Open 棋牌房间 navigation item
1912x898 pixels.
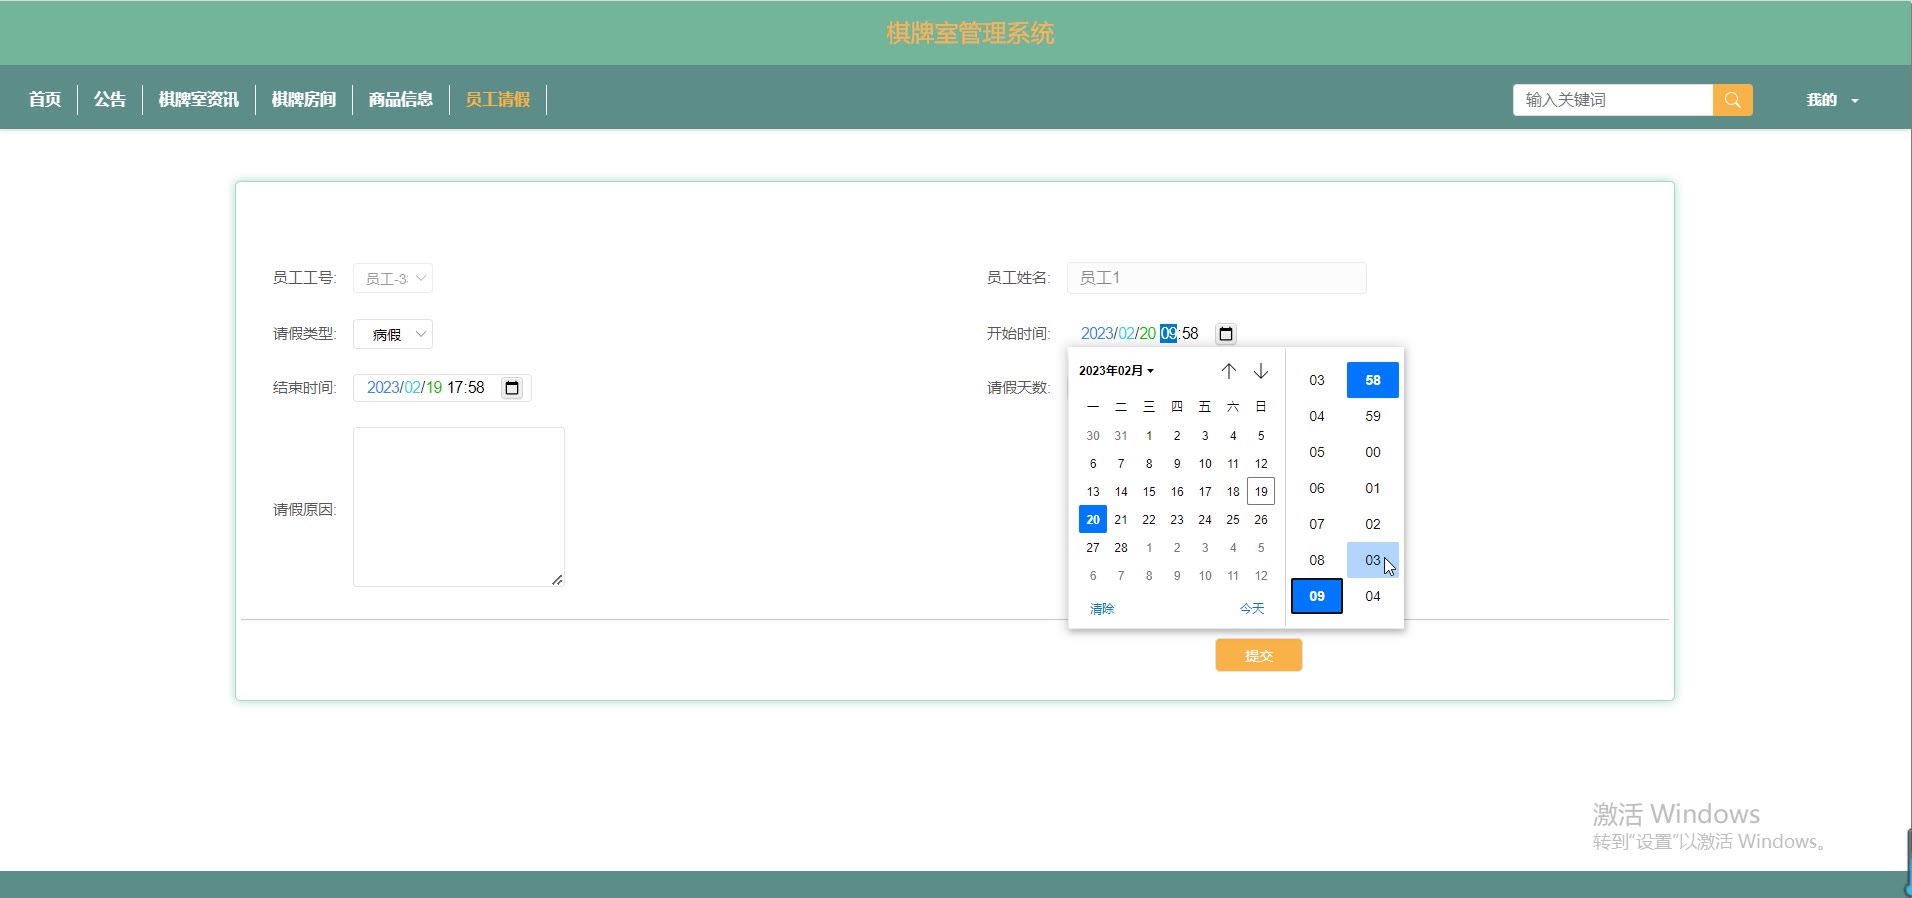click(304, 100)
